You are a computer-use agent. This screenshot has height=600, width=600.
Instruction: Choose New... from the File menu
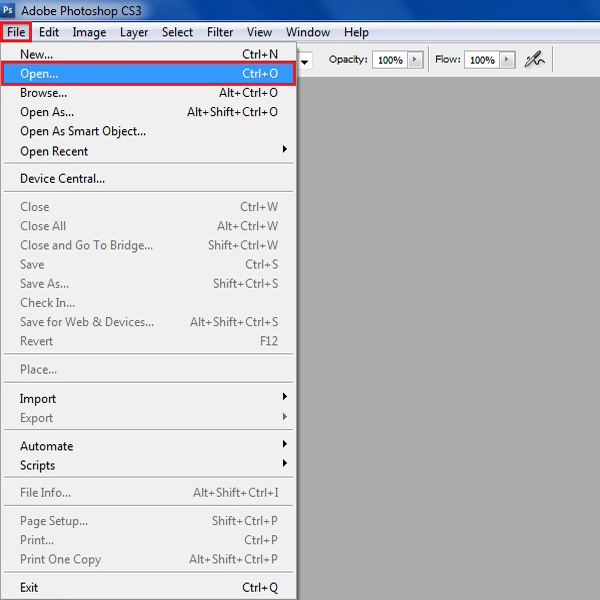click(149, 54)
